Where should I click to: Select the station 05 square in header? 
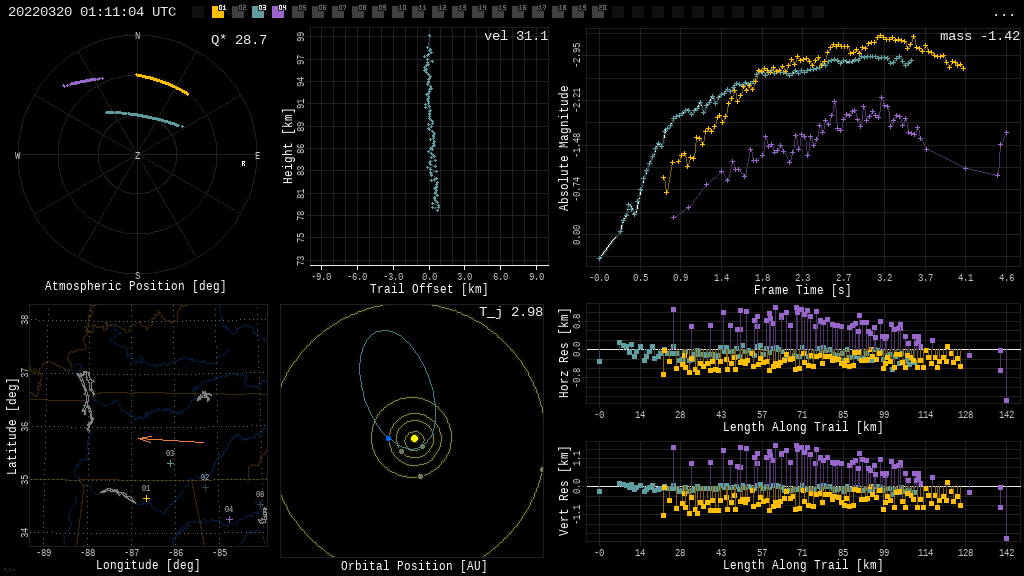click(298, 13)
